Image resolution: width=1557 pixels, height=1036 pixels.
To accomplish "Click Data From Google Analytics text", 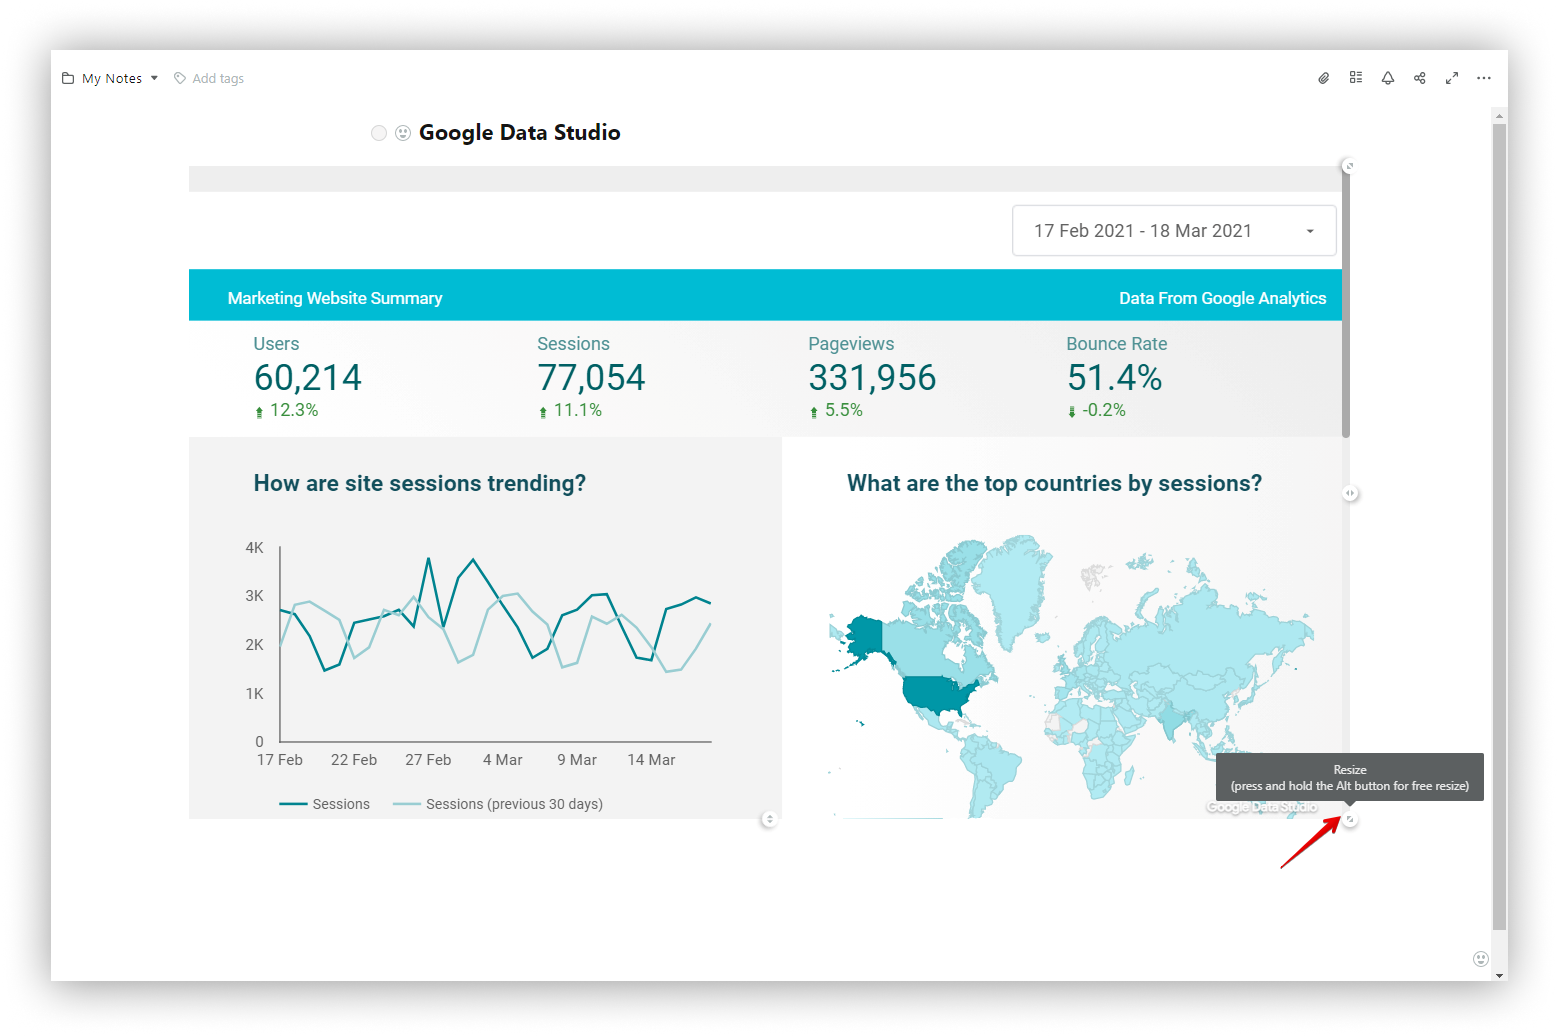I will coord(1222,298).
